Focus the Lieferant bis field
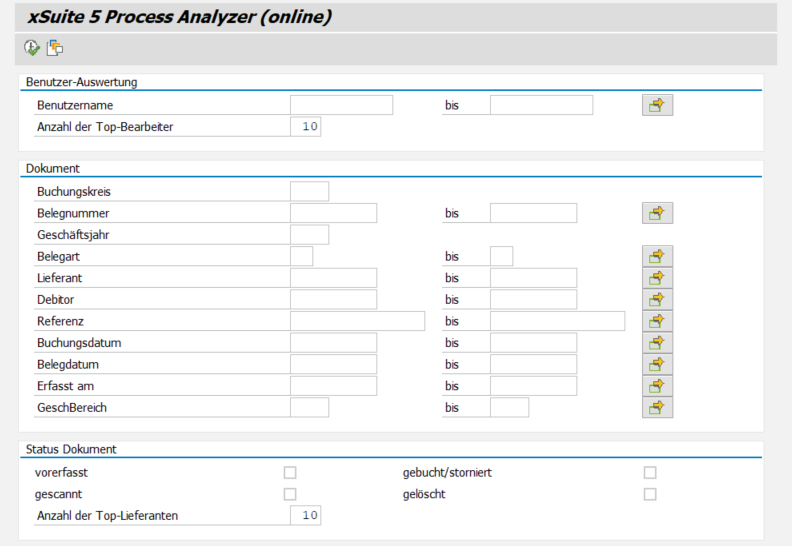The image size is (792, 546). tap(533, 278)
